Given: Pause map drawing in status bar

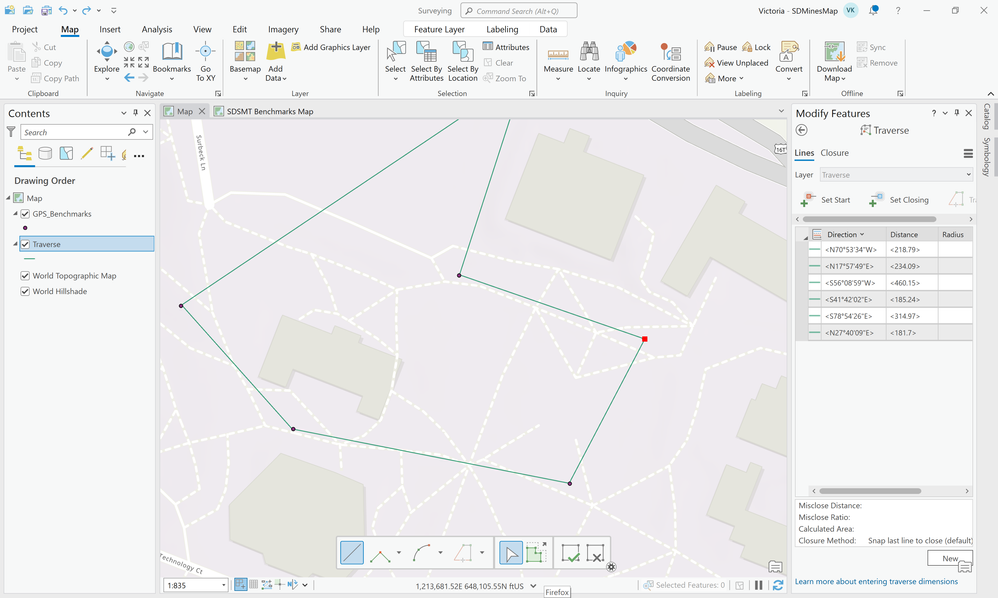Looking at the screenshot, I should click(x=759, y=585).
